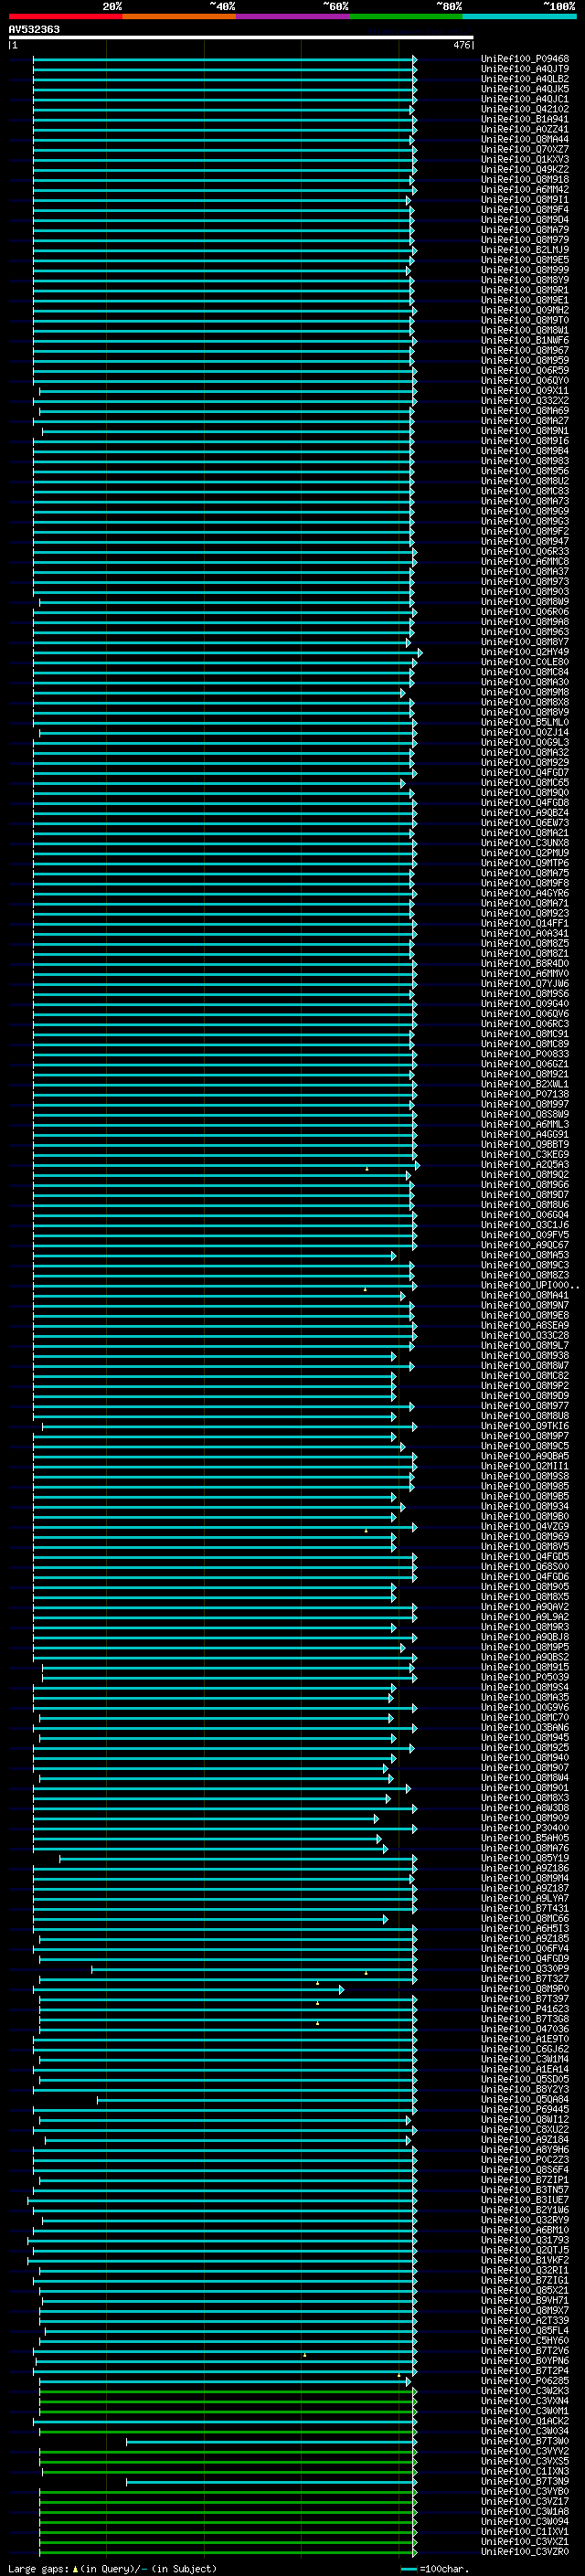Select hit UniRef100_B1NWF6
This screenshot has height=2576, width=585.
tap(525, 340)
